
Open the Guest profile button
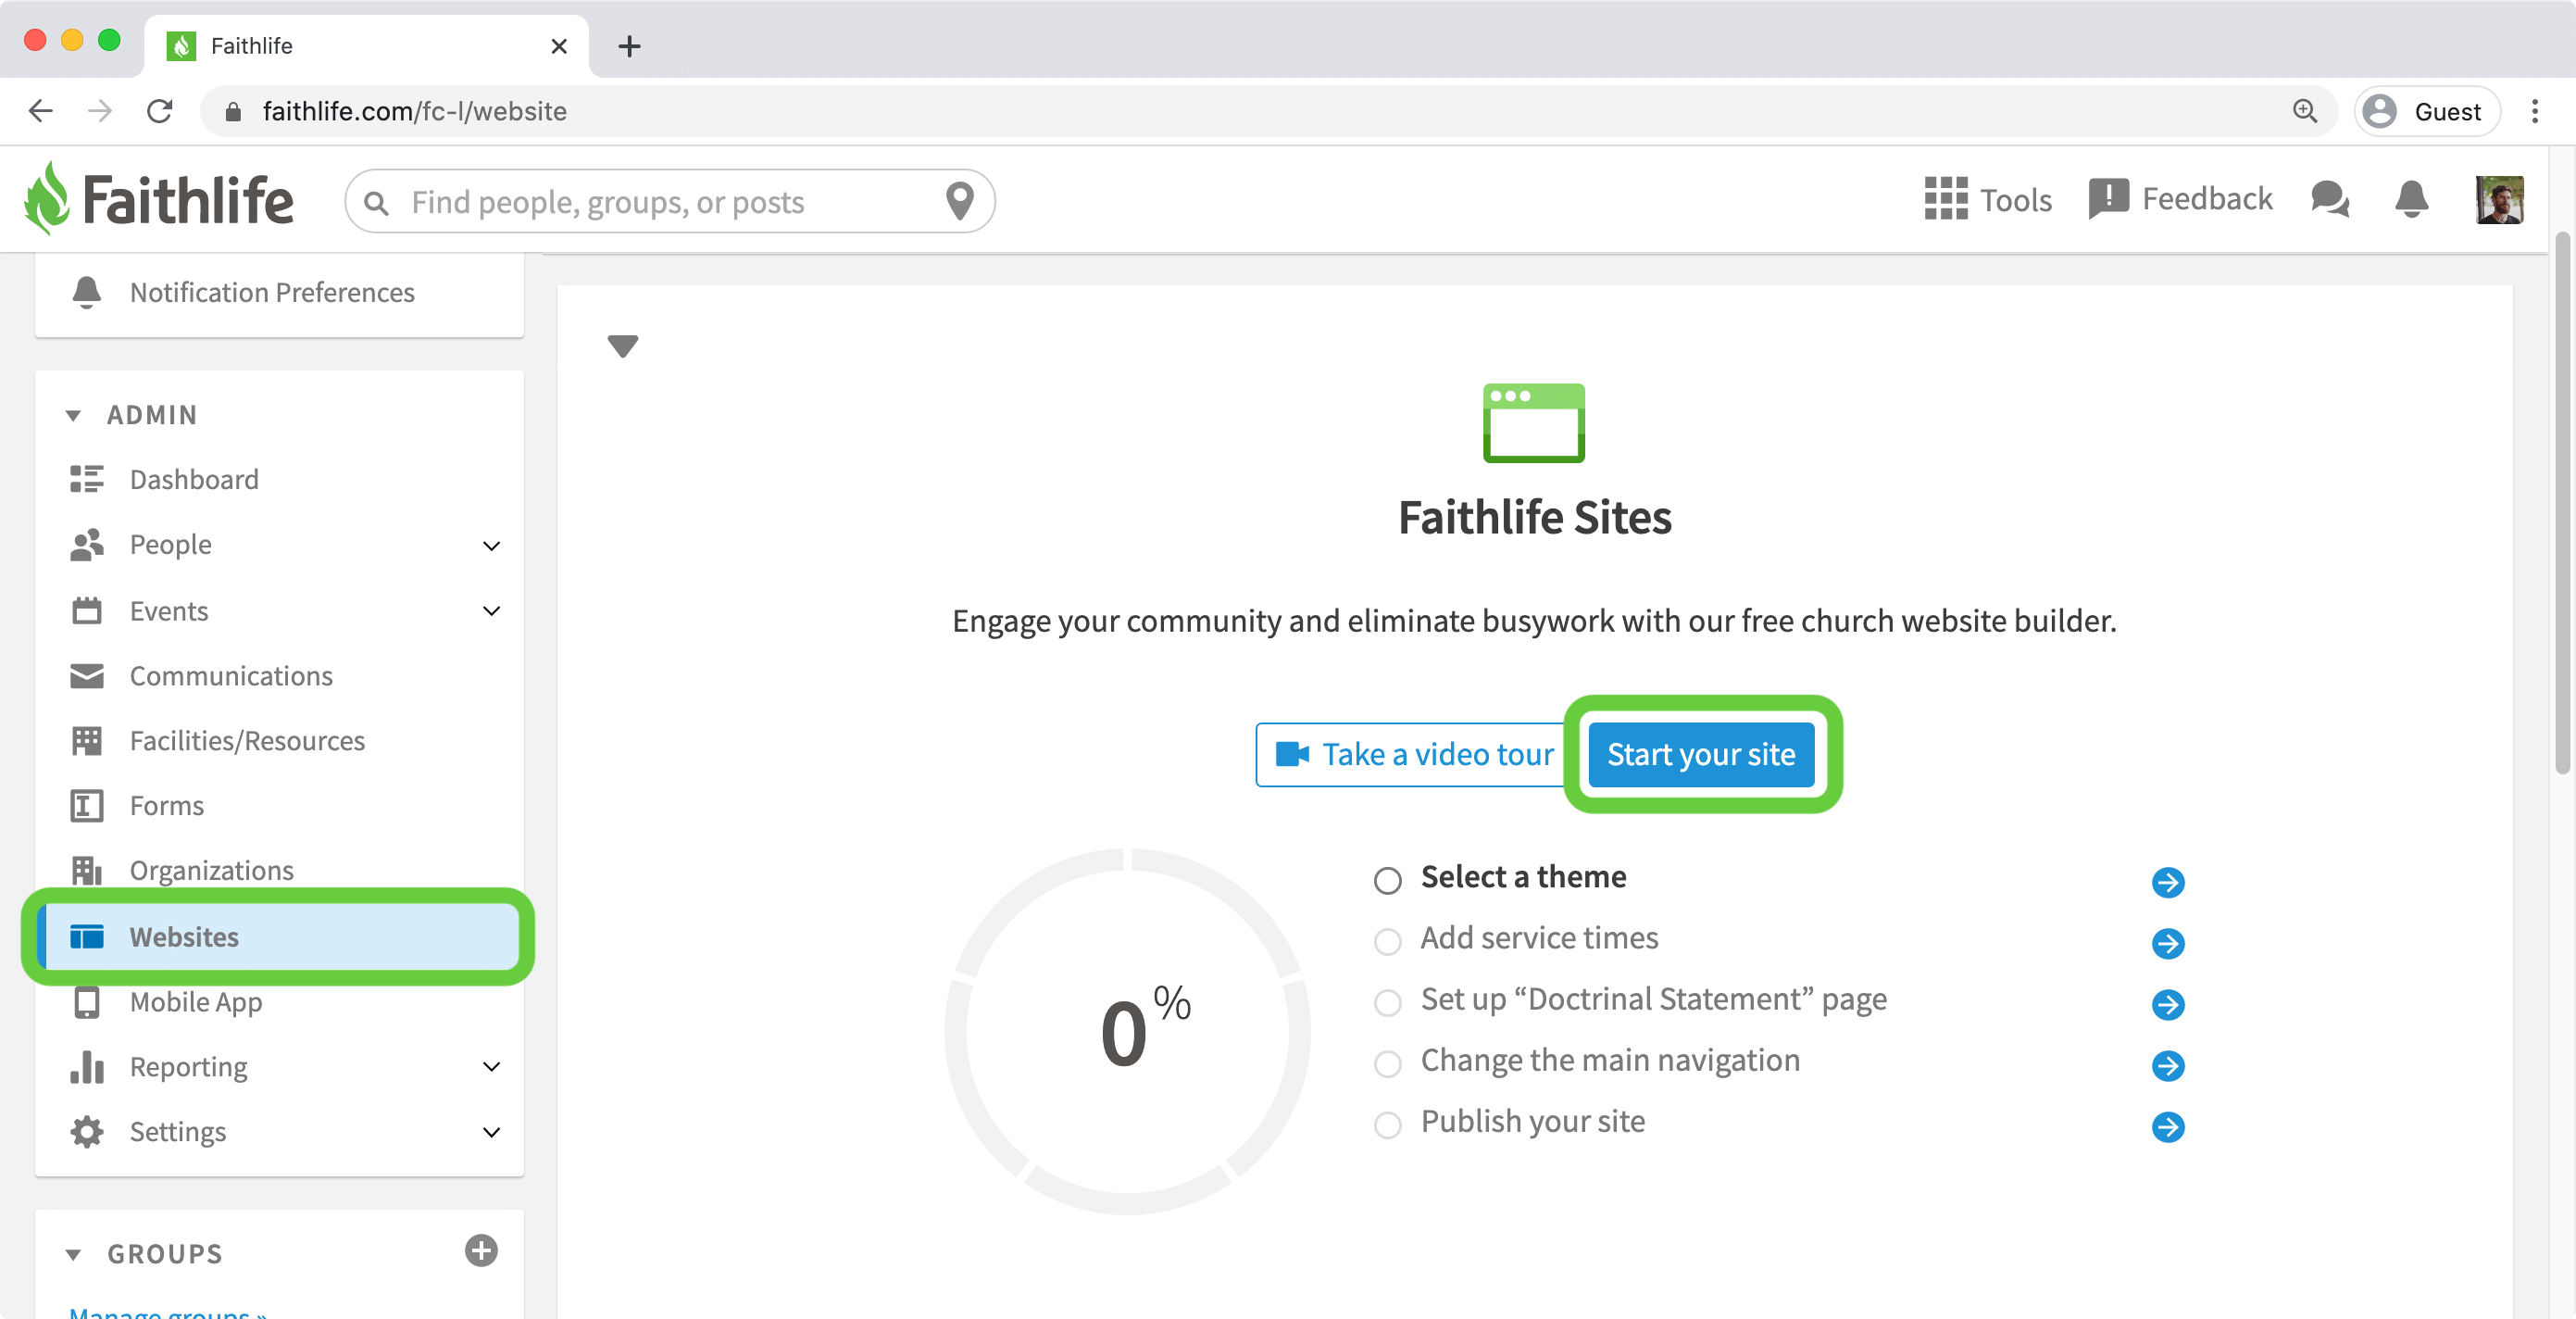[x=2427, y=111]
